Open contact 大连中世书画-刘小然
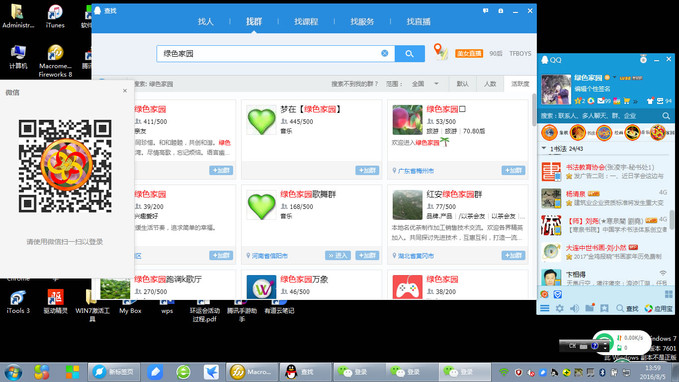The image size is (679, 382). pyautogui.click(x=605, y=252)
